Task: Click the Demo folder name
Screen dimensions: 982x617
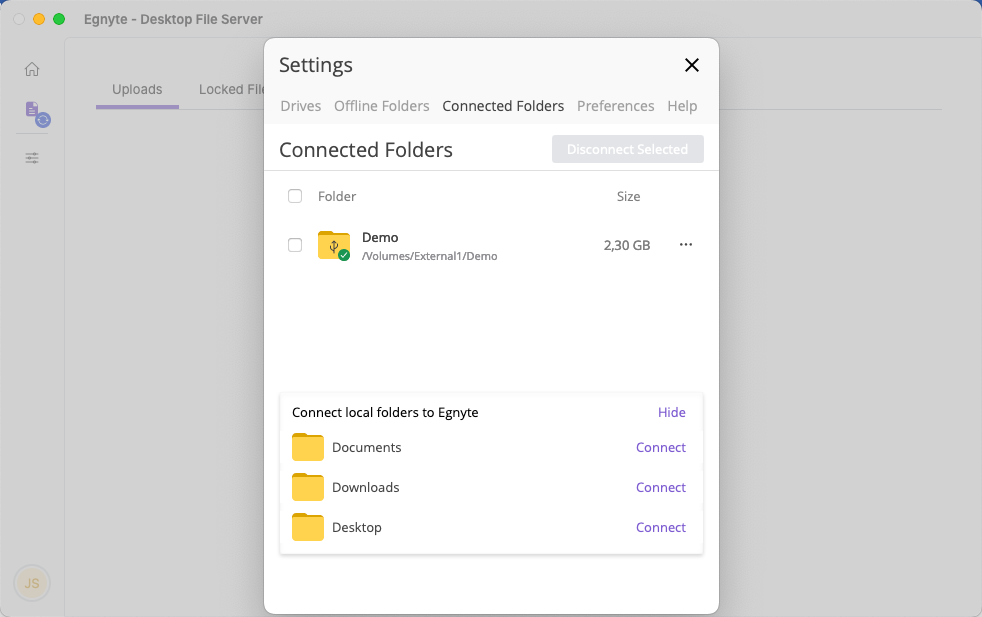Action: click(380, 237)
